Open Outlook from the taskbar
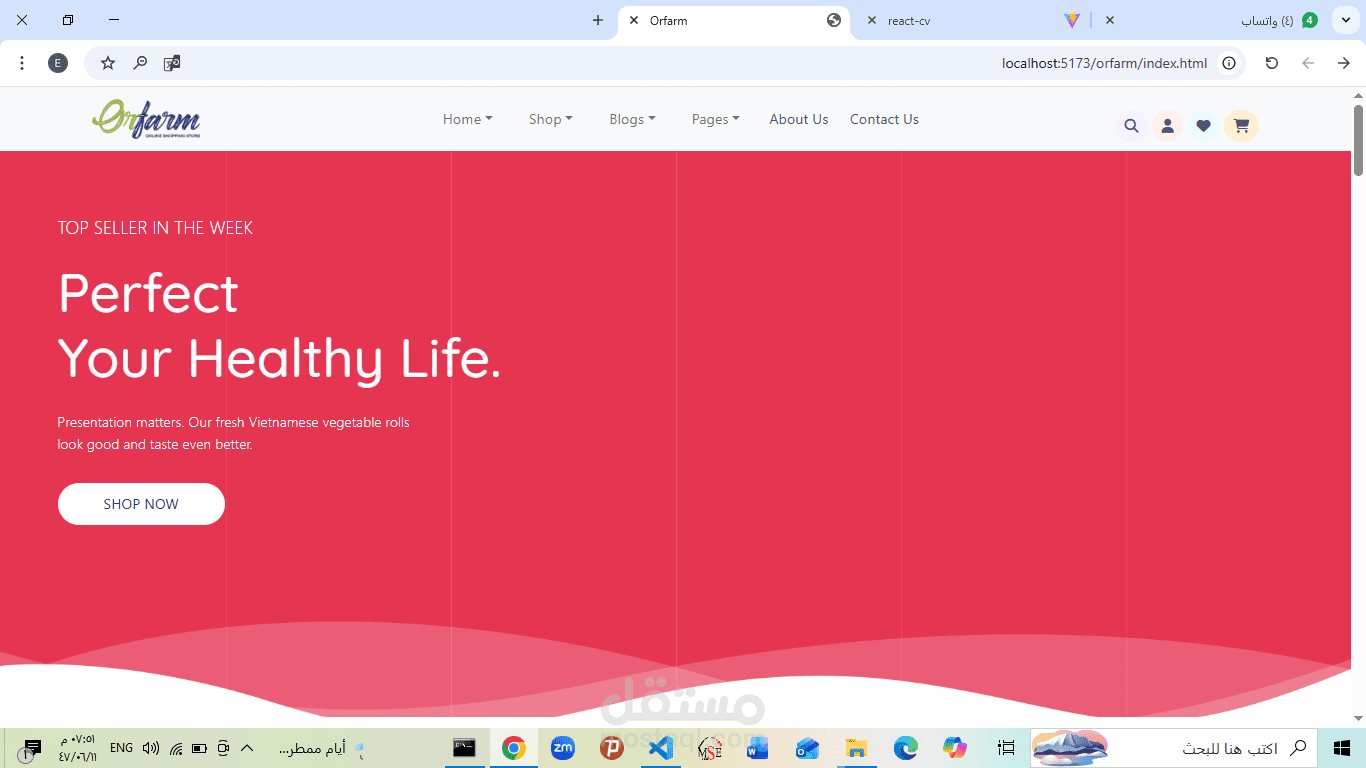 (807, 748)
